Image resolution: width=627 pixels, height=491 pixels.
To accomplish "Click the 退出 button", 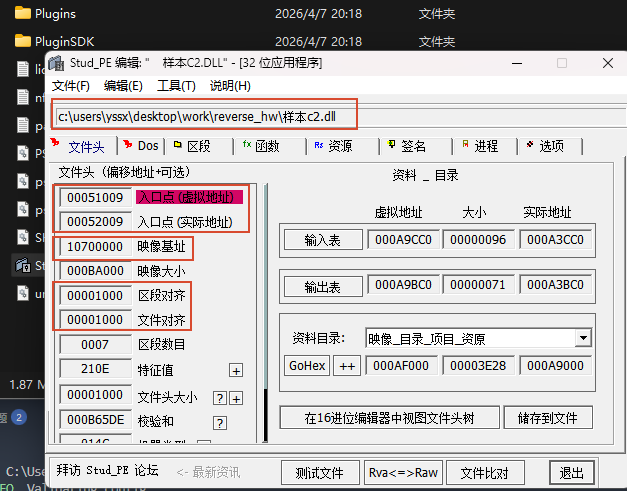I will (x=572, y=473).
